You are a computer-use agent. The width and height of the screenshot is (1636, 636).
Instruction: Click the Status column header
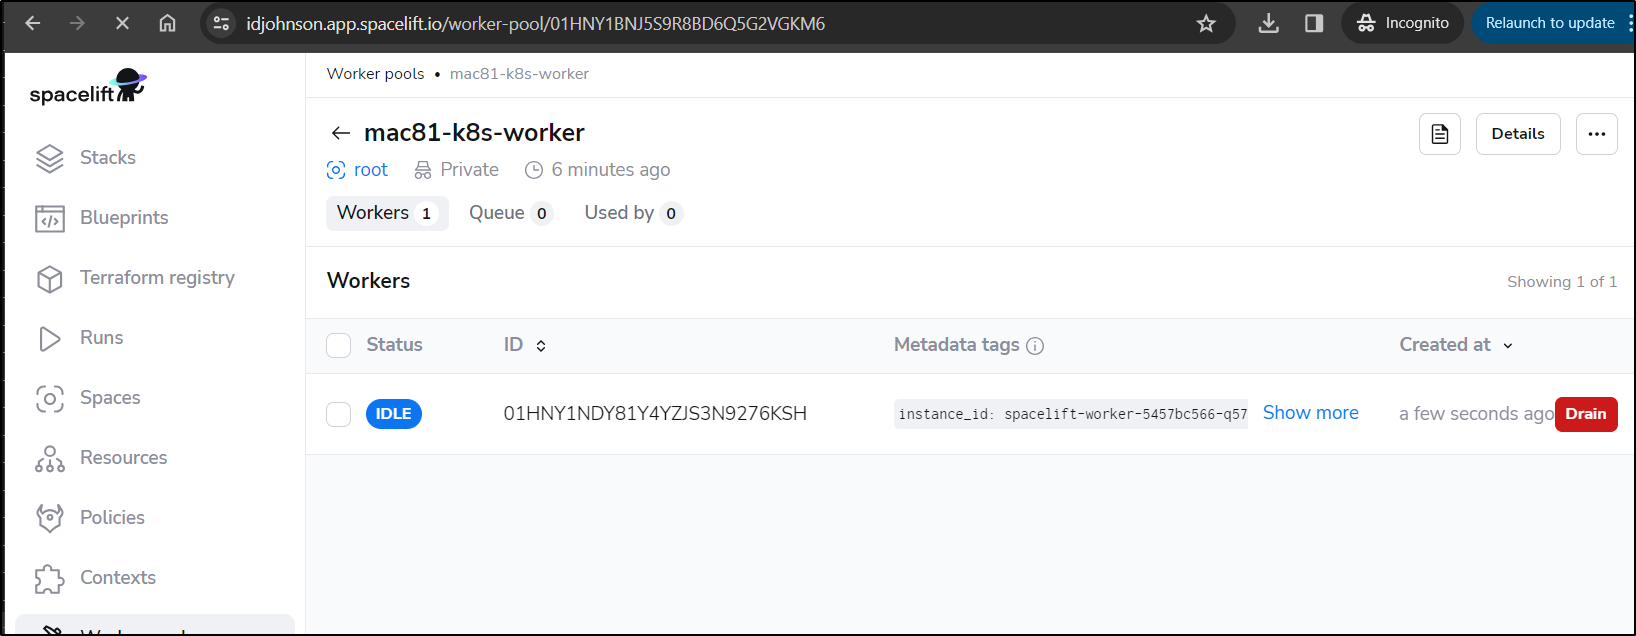pyautogui.click(x=394, y=345)
